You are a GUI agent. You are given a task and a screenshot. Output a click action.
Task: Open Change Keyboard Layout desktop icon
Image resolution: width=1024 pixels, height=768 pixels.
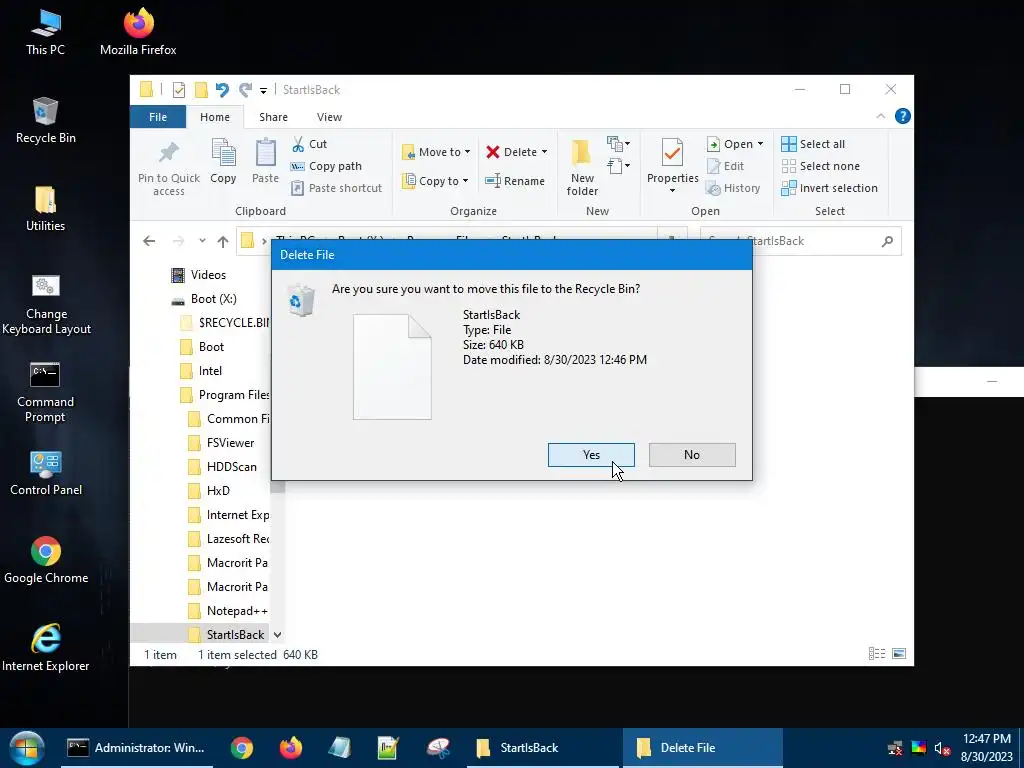coord(46,304)
